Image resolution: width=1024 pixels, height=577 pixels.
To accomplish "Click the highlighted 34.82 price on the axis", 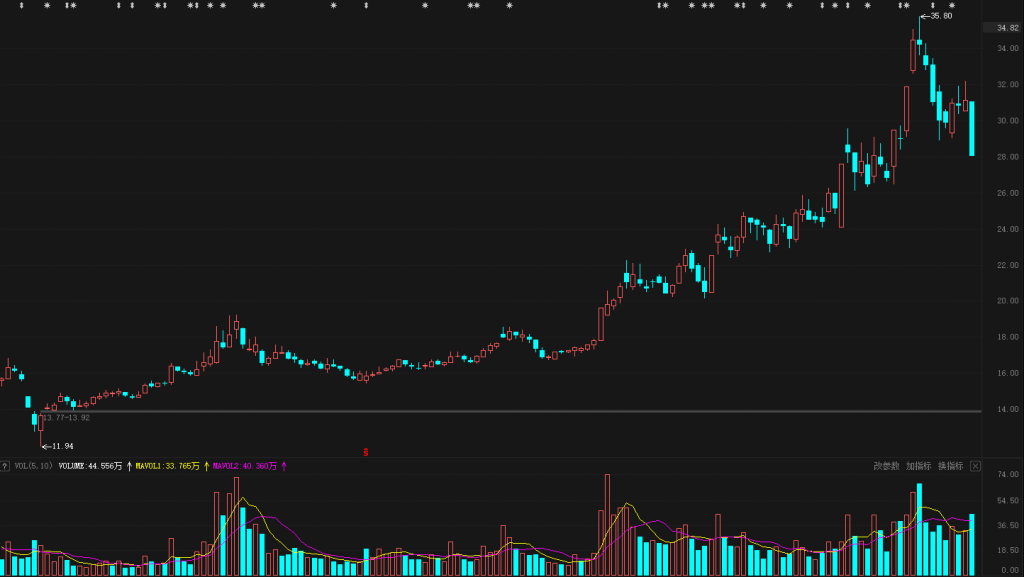I will [x=1000, y=28].
